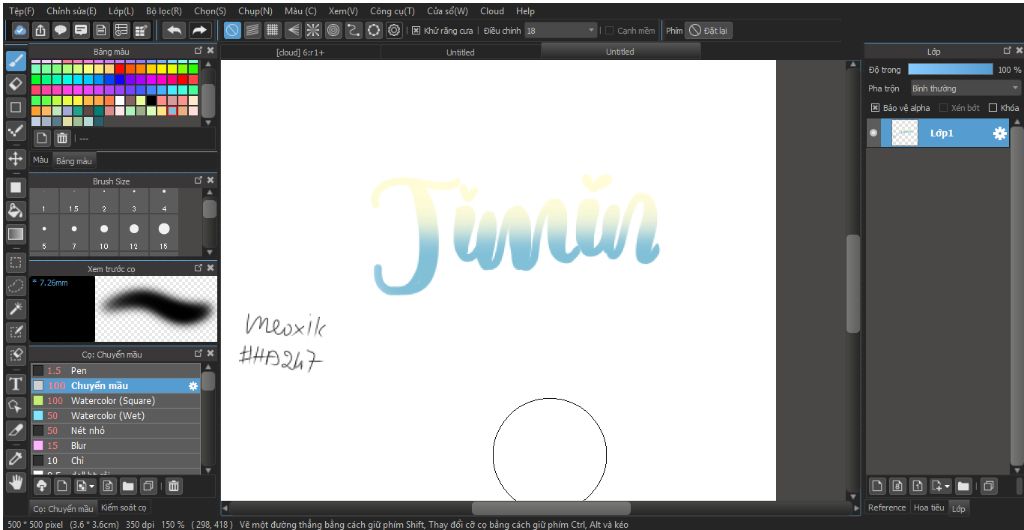This screenshot has height=530, width=1024.
Task: Open snap settings gear icon
Action: coord(394,30)
